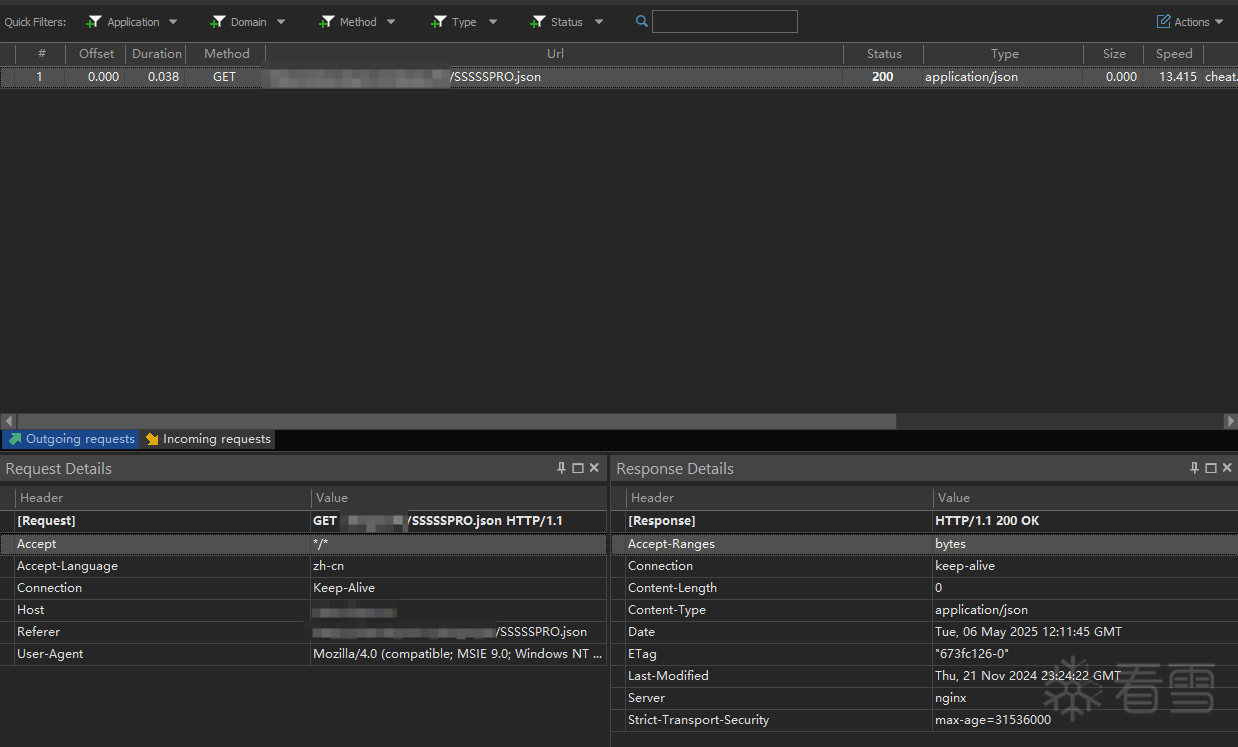This screenshot has width=1238, height=747.
Task: Open the Application filter dropdown arrow
Action: [173, 22]
